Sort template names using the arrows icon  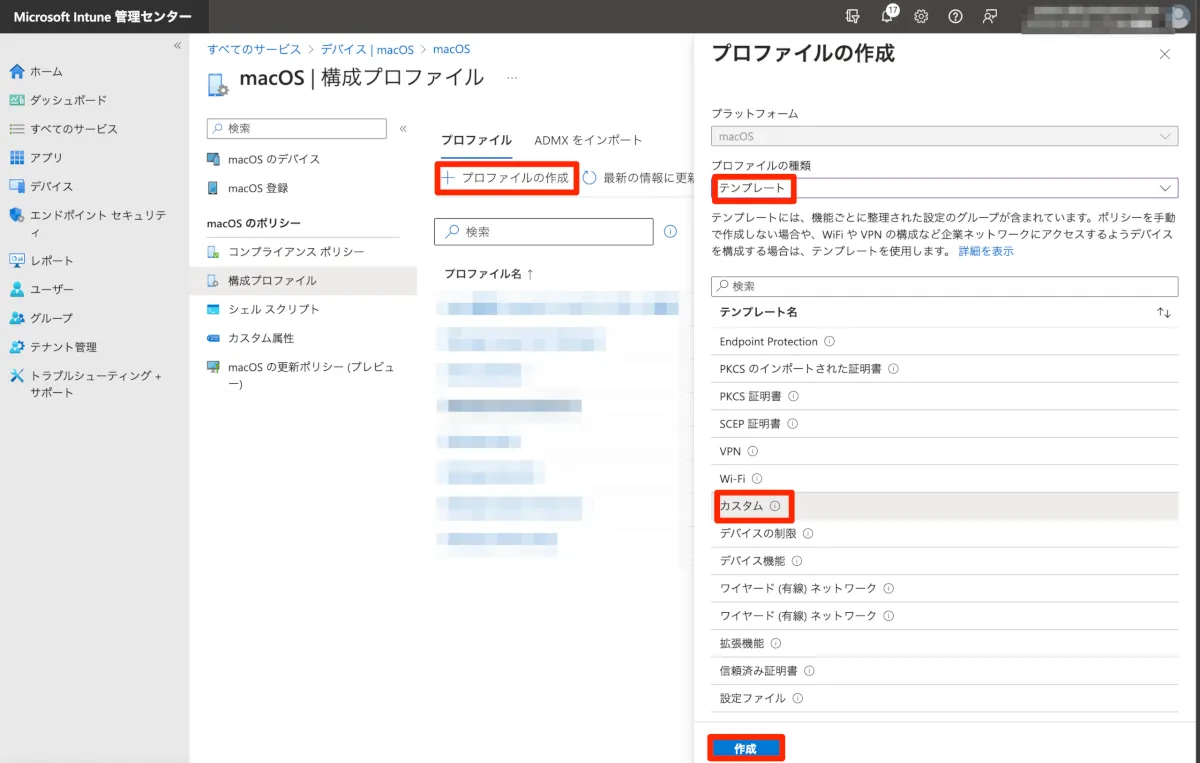(1163, 313)
